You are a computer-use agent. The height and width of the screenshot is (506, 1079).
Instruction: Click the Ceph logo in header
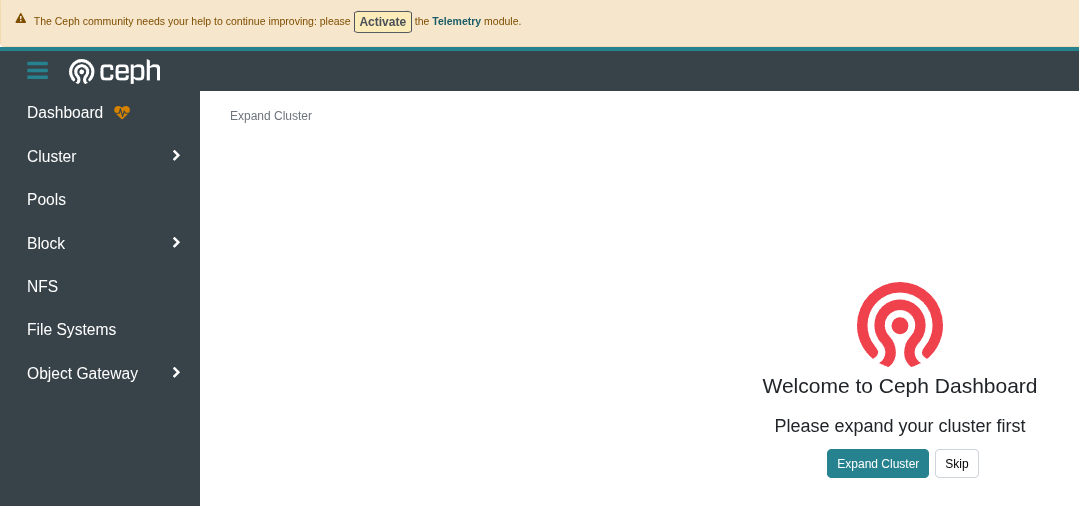114,71
